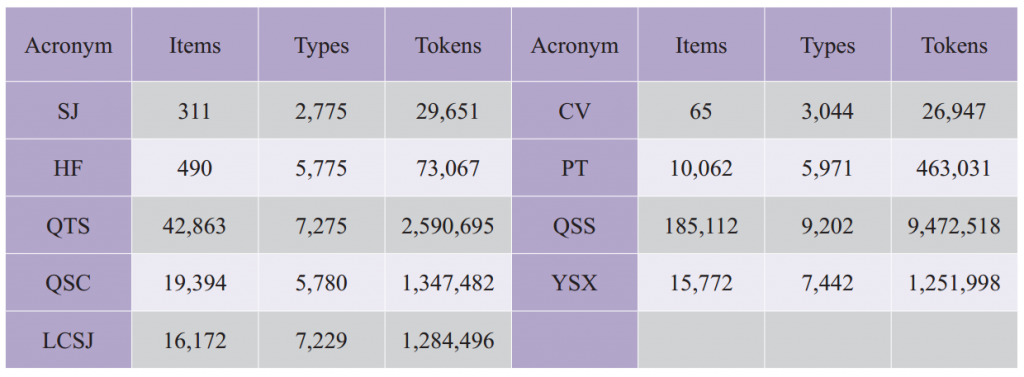Select the QSC acronym cell

coord(69,283)
